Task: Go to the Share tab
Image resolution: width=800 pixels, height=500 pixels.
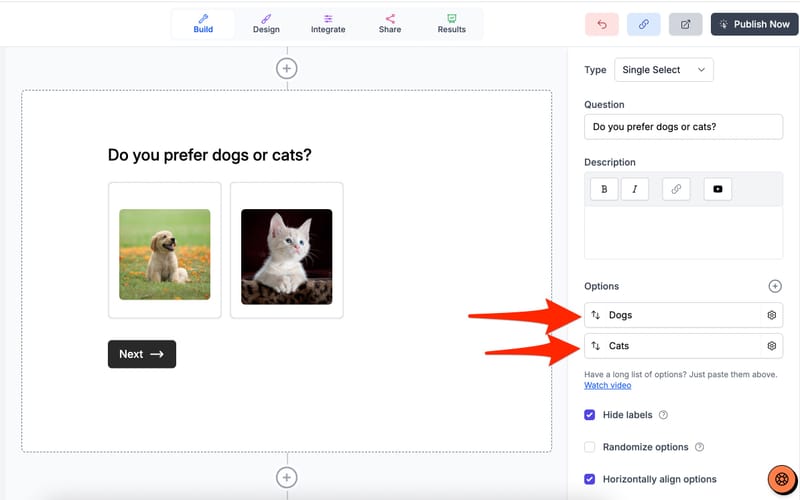Action: (x=390, y=24)
